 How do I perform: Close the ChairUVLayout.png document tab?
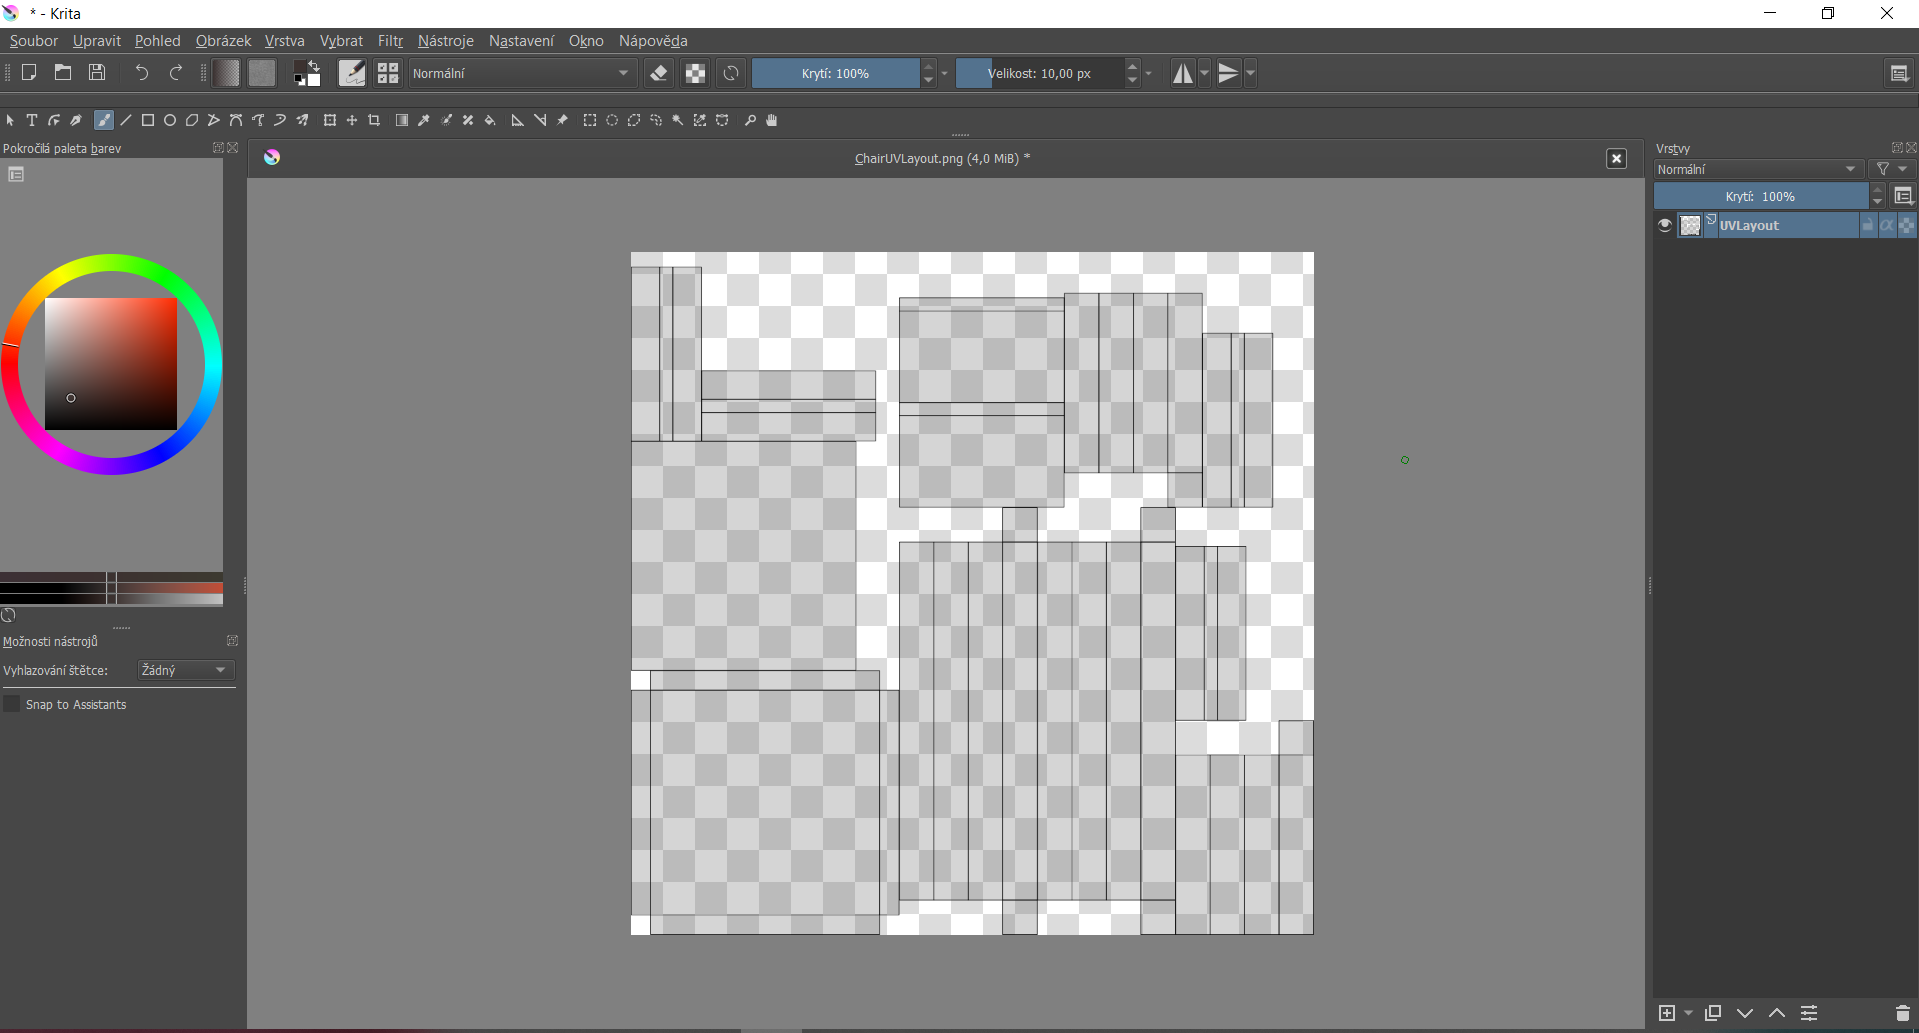click(1616, 159)
